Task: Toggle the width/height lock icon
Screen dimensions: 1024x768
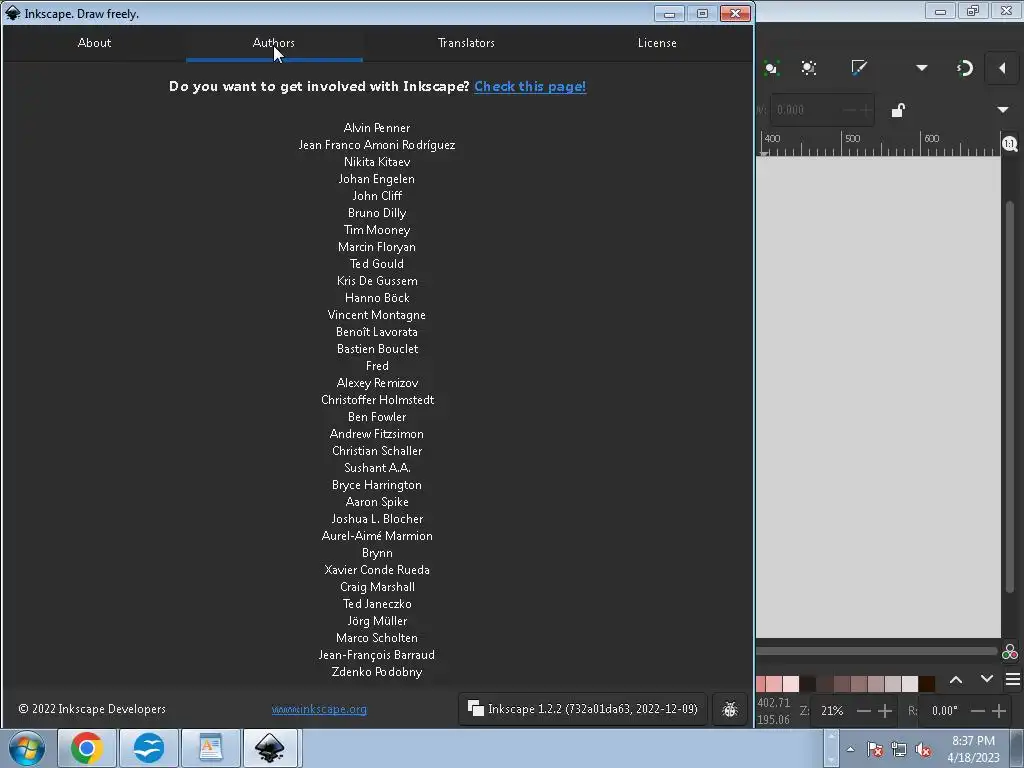Action: 898,110
